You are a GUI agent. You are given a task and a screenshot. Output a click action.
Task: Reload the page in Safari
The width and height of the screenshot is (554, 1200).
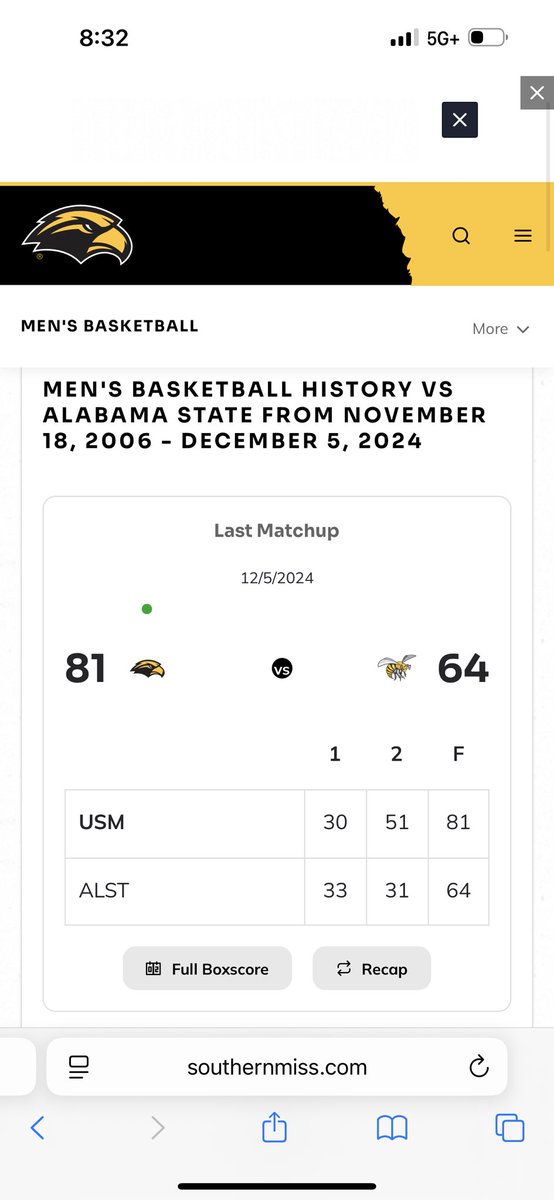coord(478,1067)
